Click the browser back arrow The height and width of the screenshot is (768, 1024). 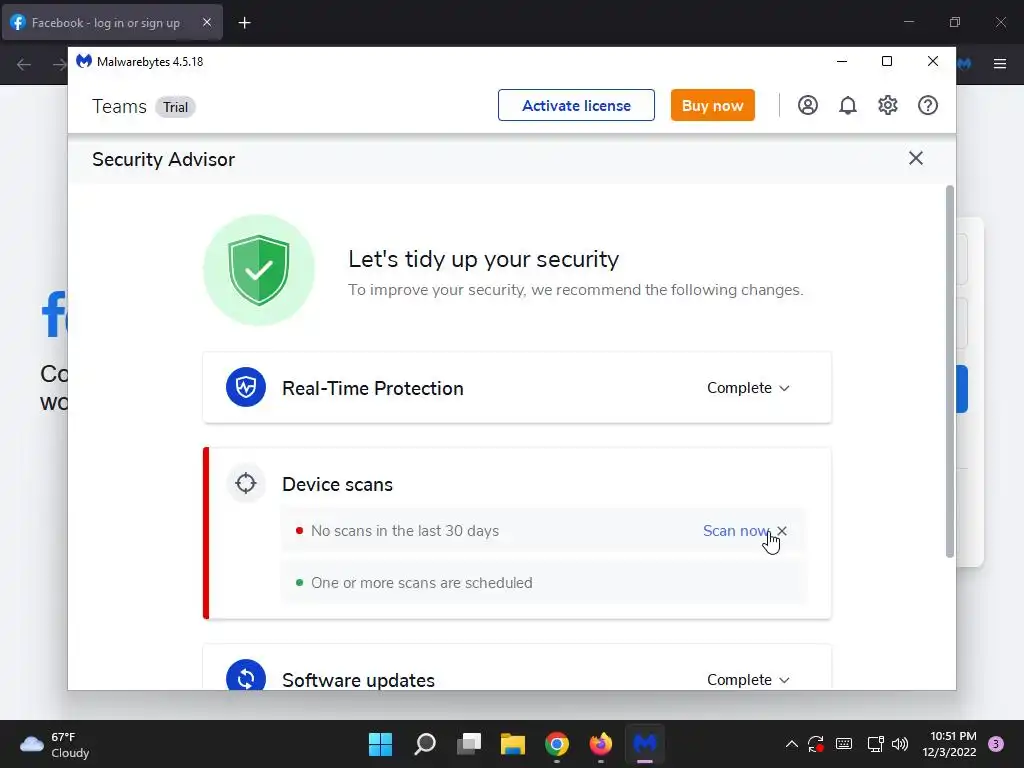coord(24,64)
